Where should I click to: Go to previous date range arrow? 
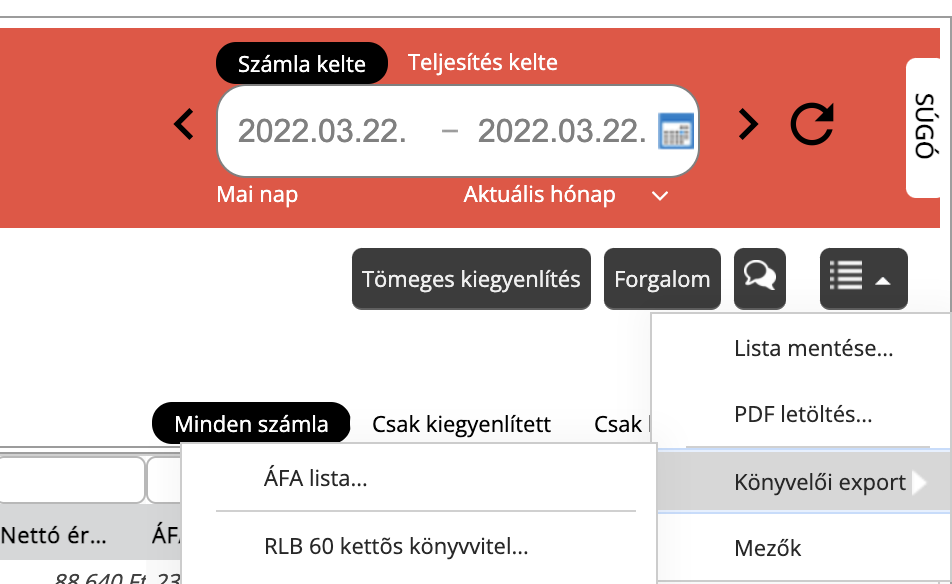coord(184,125)
